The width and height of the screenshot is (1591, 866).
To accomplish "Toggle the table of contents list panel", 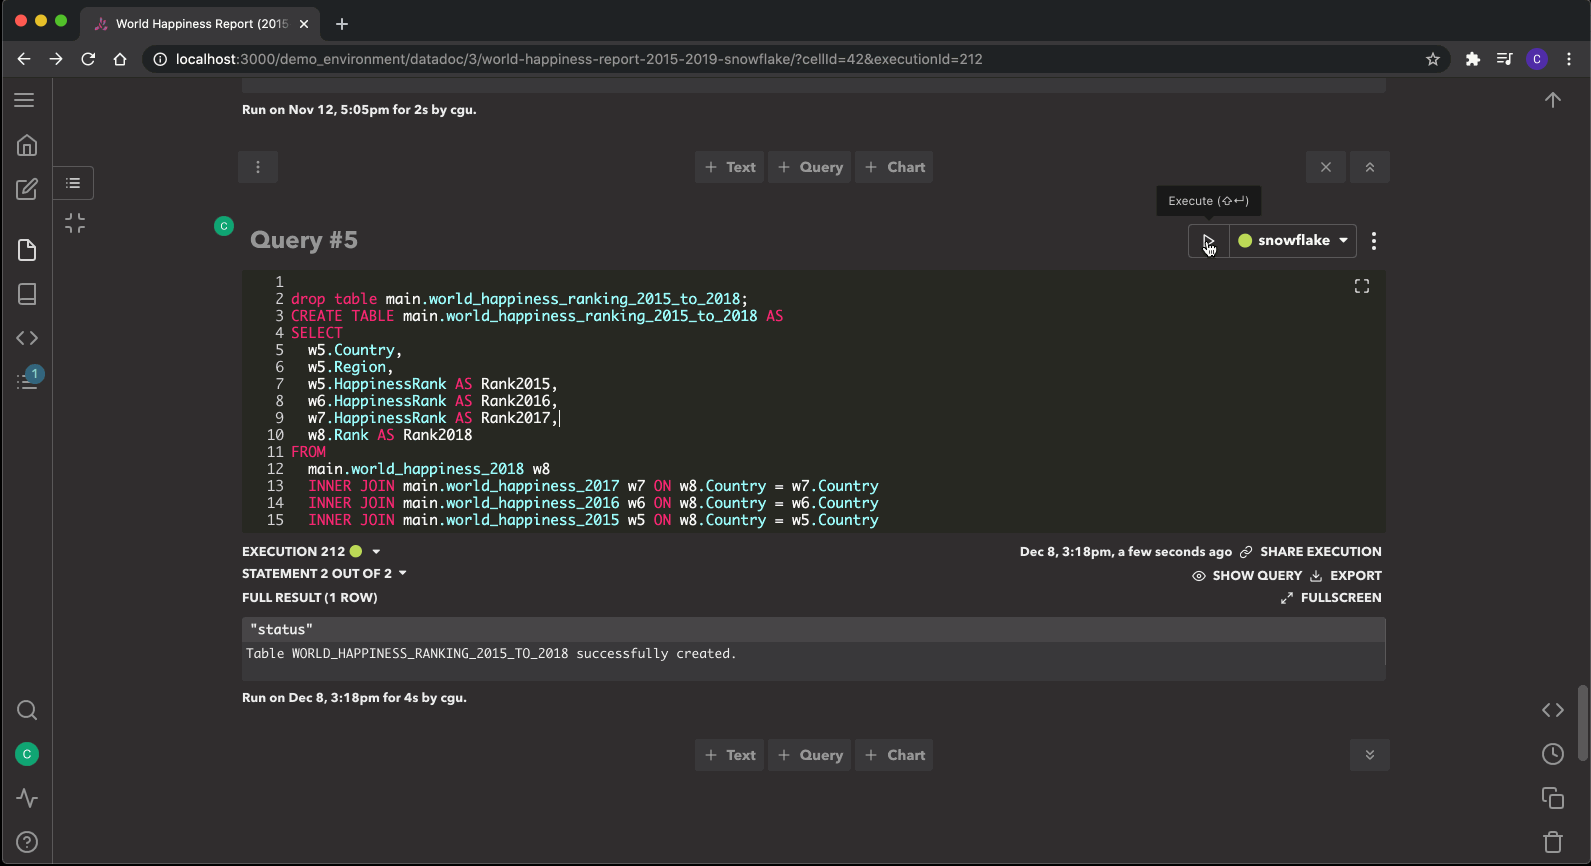I will pos(73,183).
